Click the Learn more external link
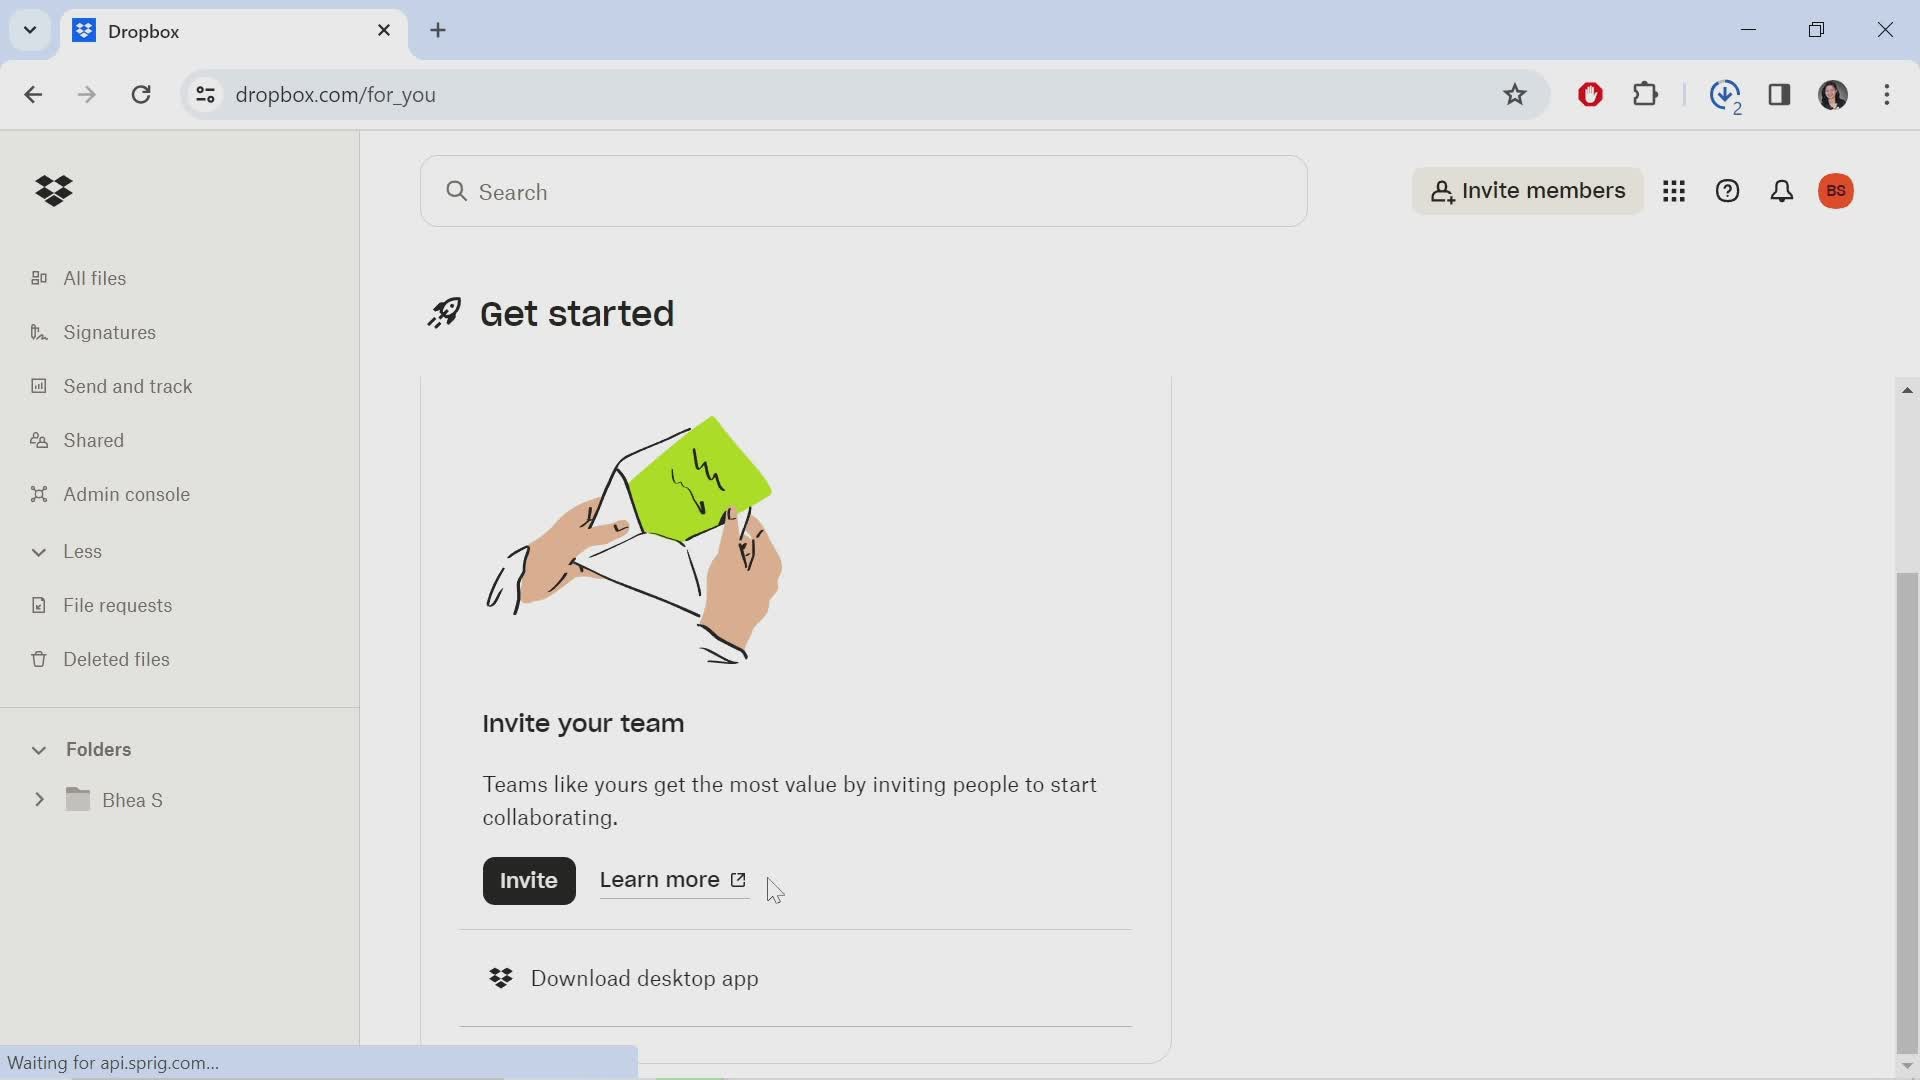The height and width of the screenshot is (1080, 1920). click(673, 880)
